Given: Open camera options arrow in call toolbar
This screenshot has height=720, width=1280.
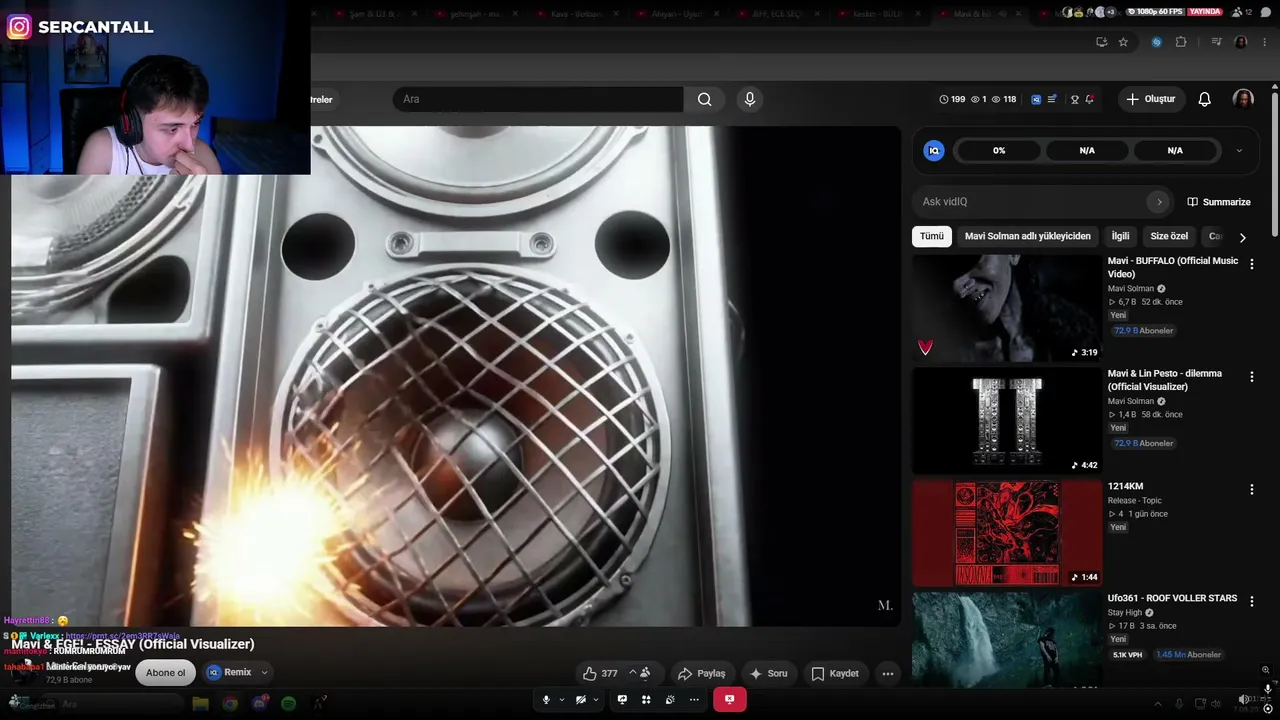Looking at the screenshot, I should click(x=595, y=700).
